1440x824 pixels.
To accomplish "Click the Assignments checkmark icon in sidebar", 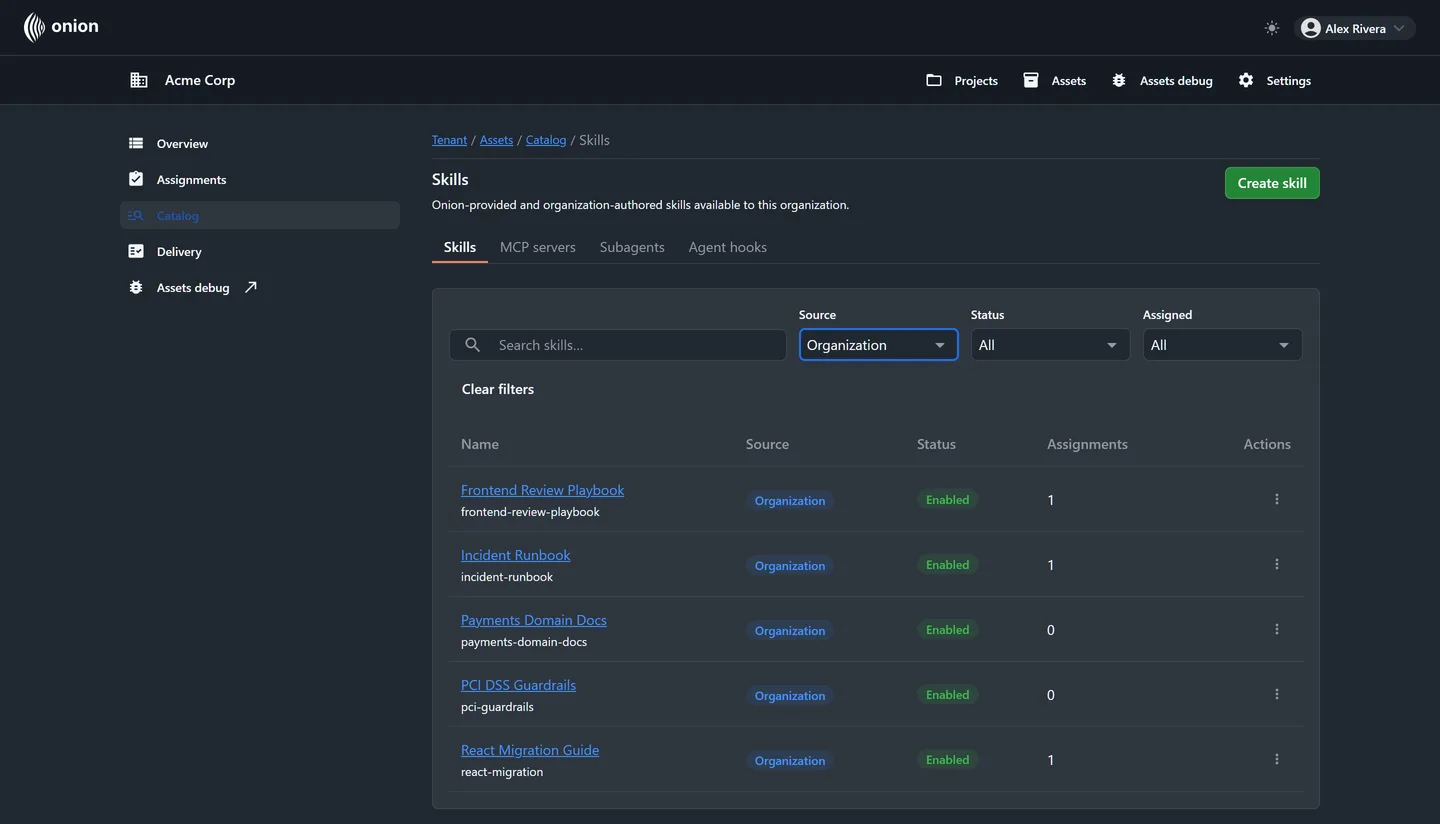I will pyautogui.click(x=136, y=179).
